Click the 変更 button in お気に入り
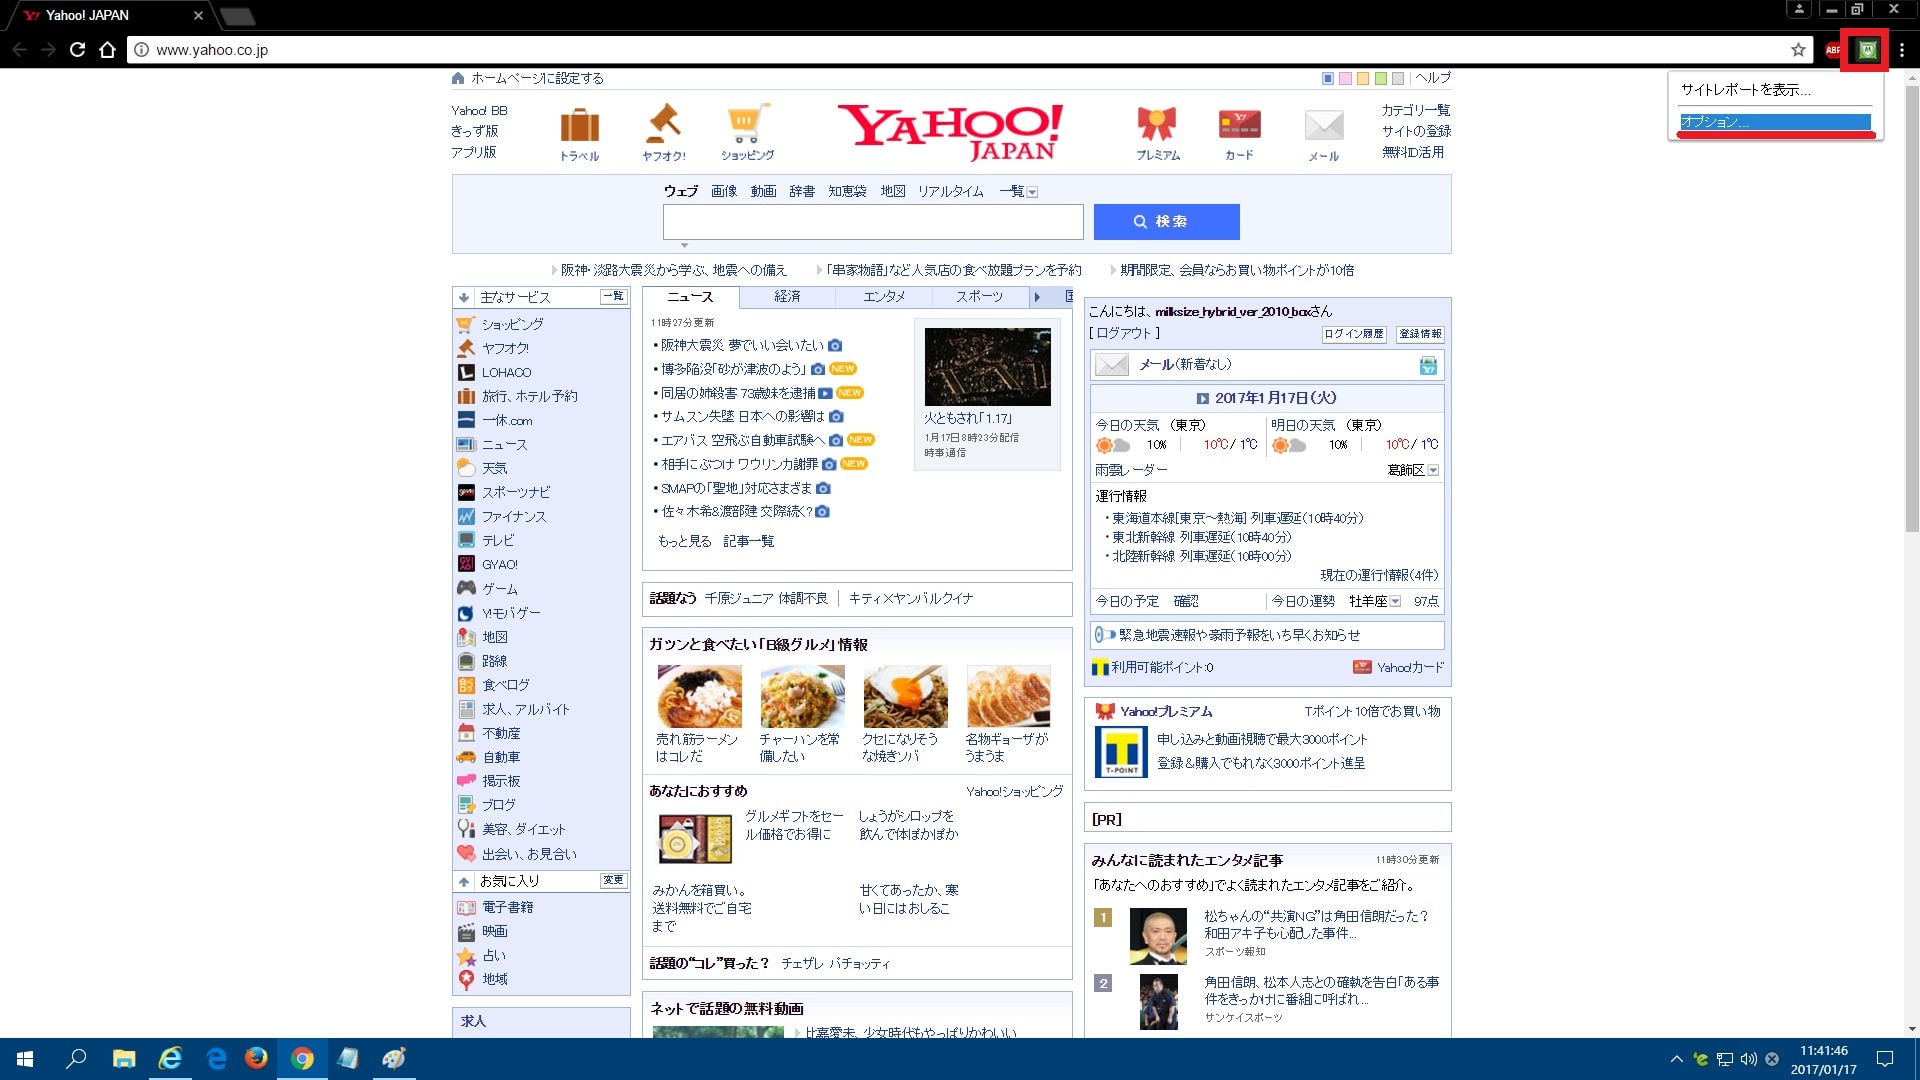1920x1080 pixels. (613, 880)
